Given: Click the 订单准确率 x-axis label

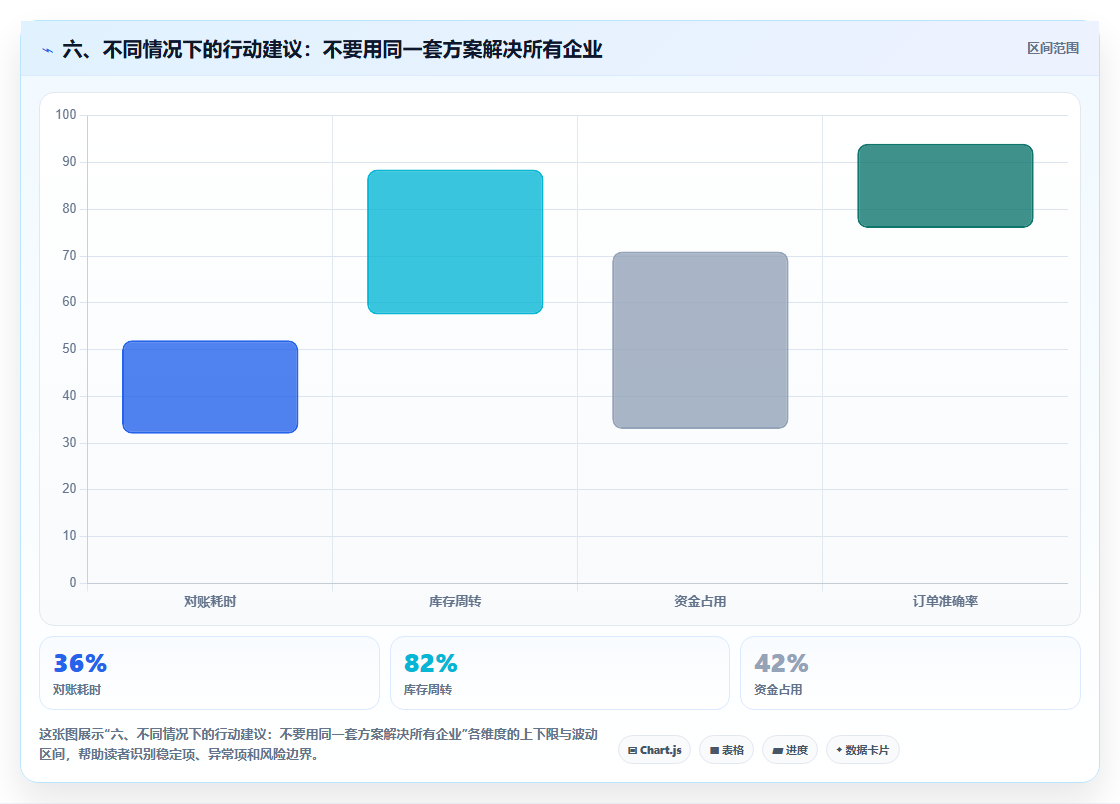Looking at the screenshot, I should click(945, 601).
